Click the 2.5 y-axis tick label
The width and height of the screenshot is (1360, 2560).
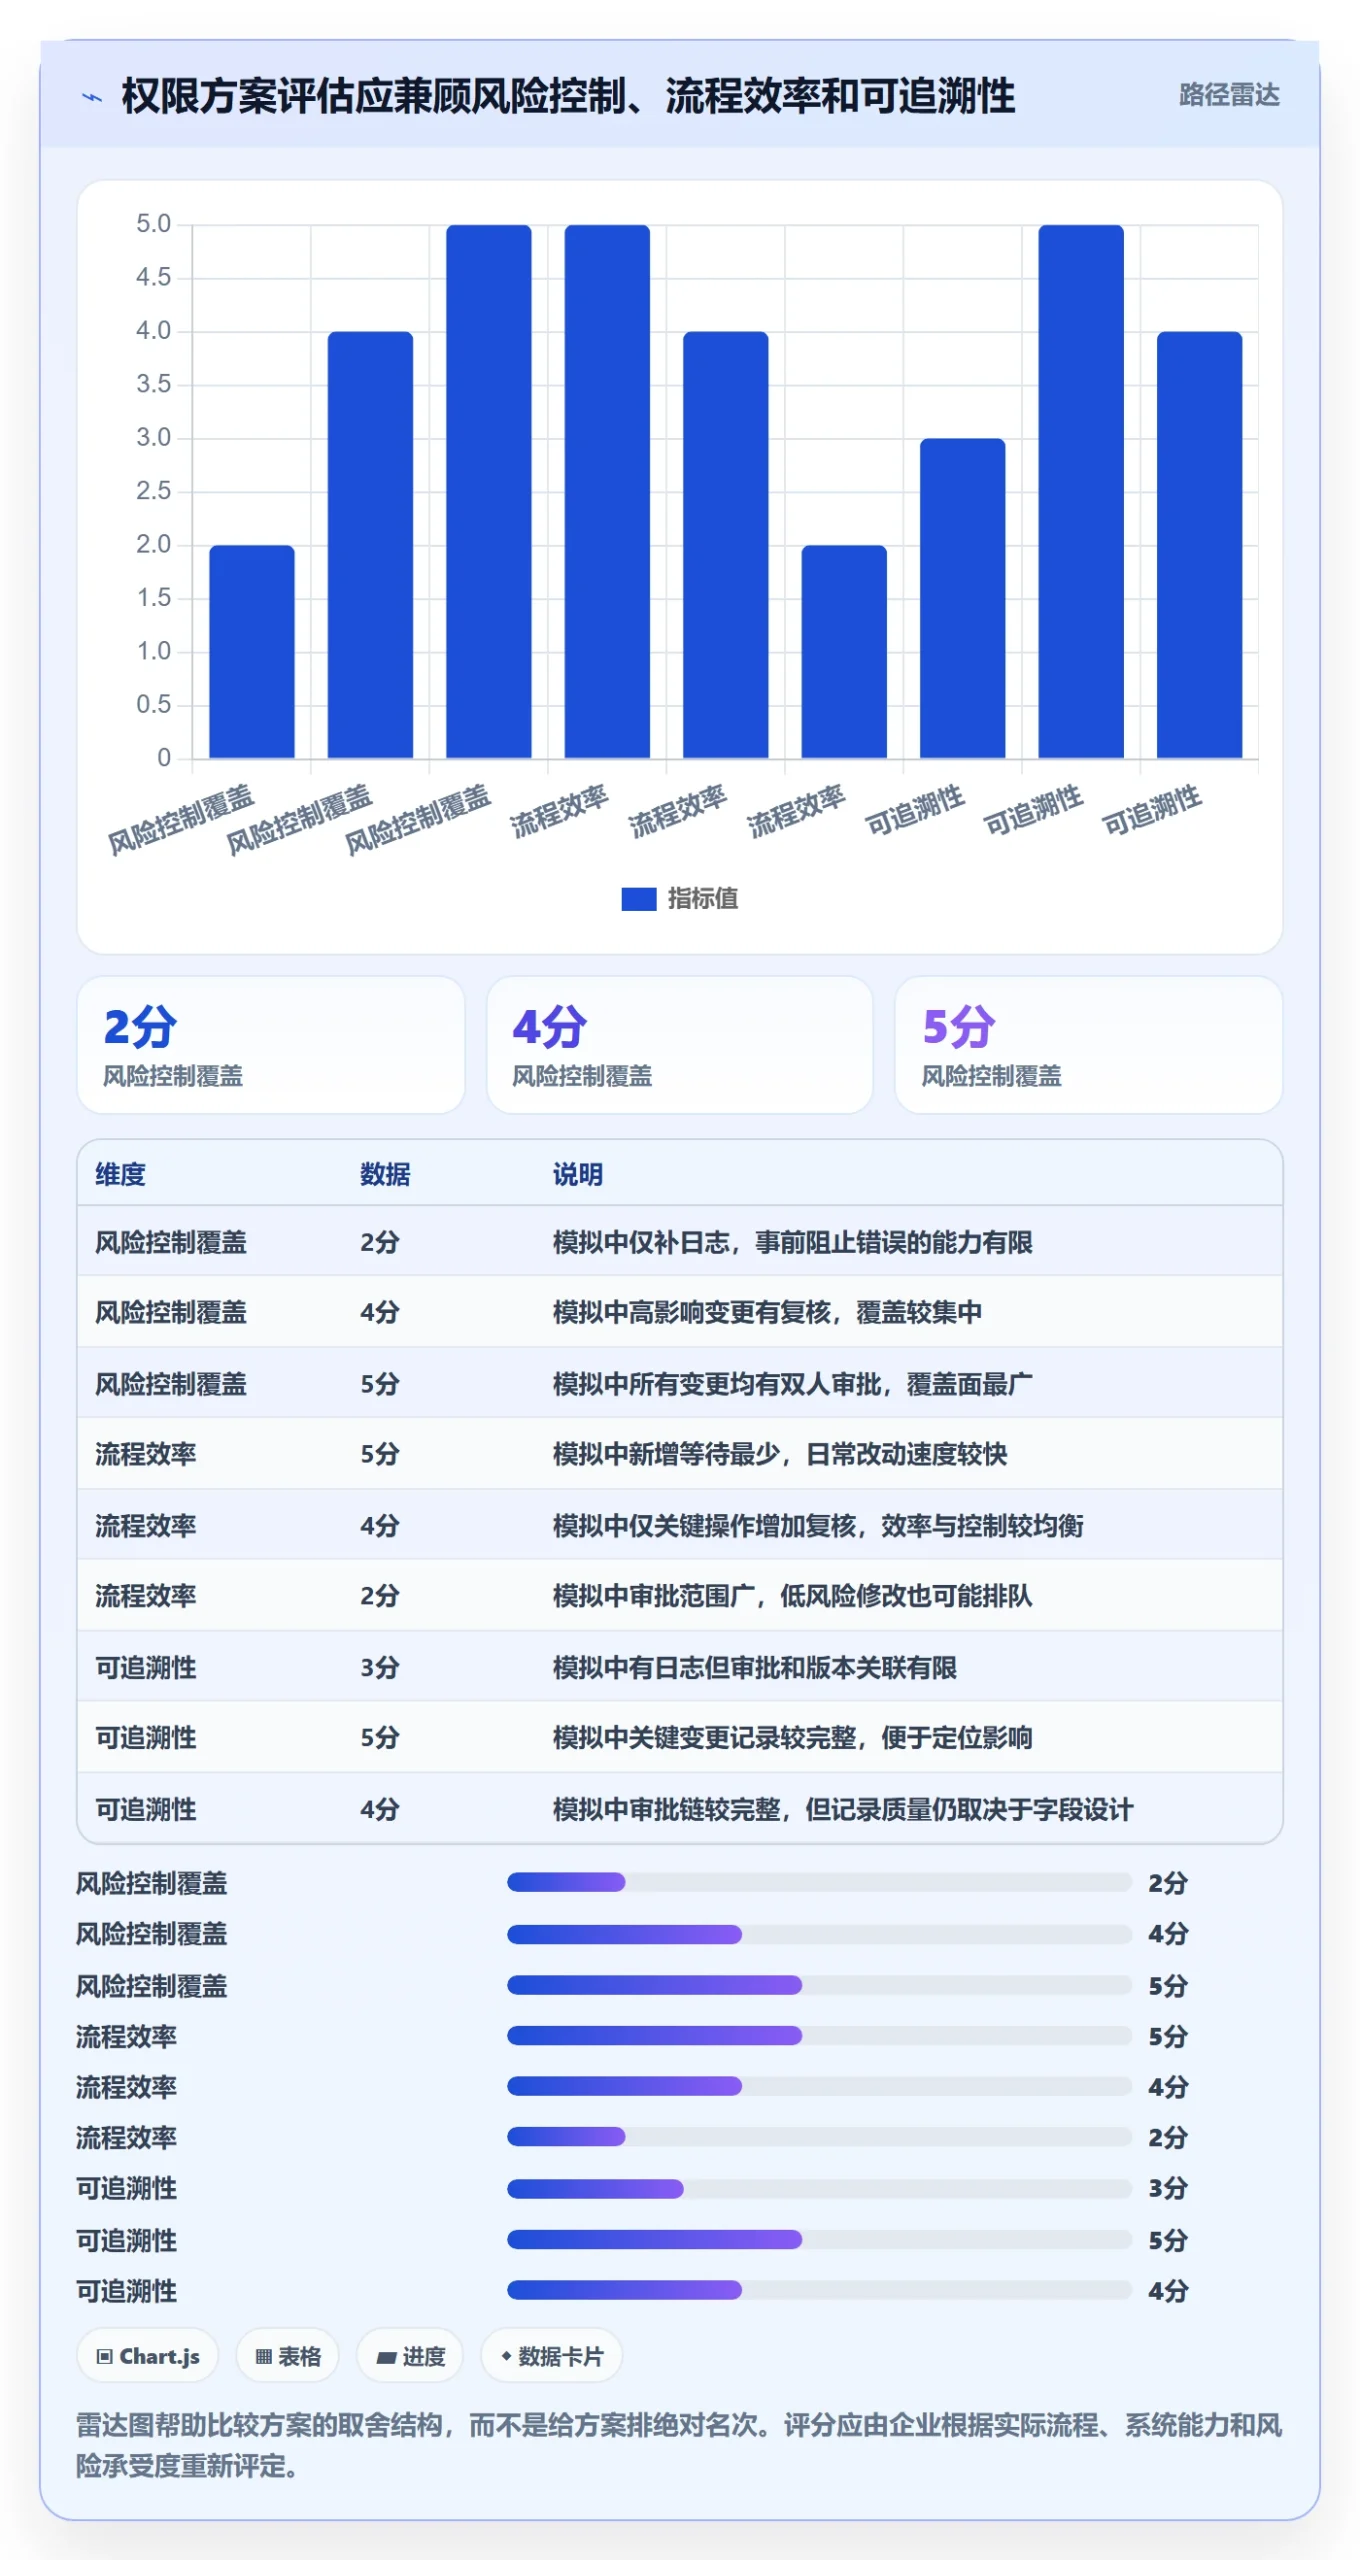click(x=154, y=491)
